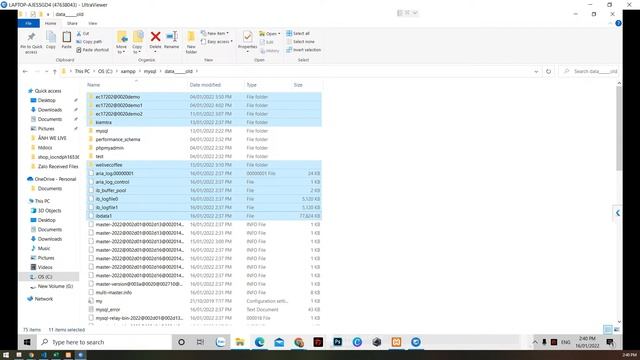Click Invert selection in ribbon
The height and width of the screenshot is (360, 640).
(304, 50)
